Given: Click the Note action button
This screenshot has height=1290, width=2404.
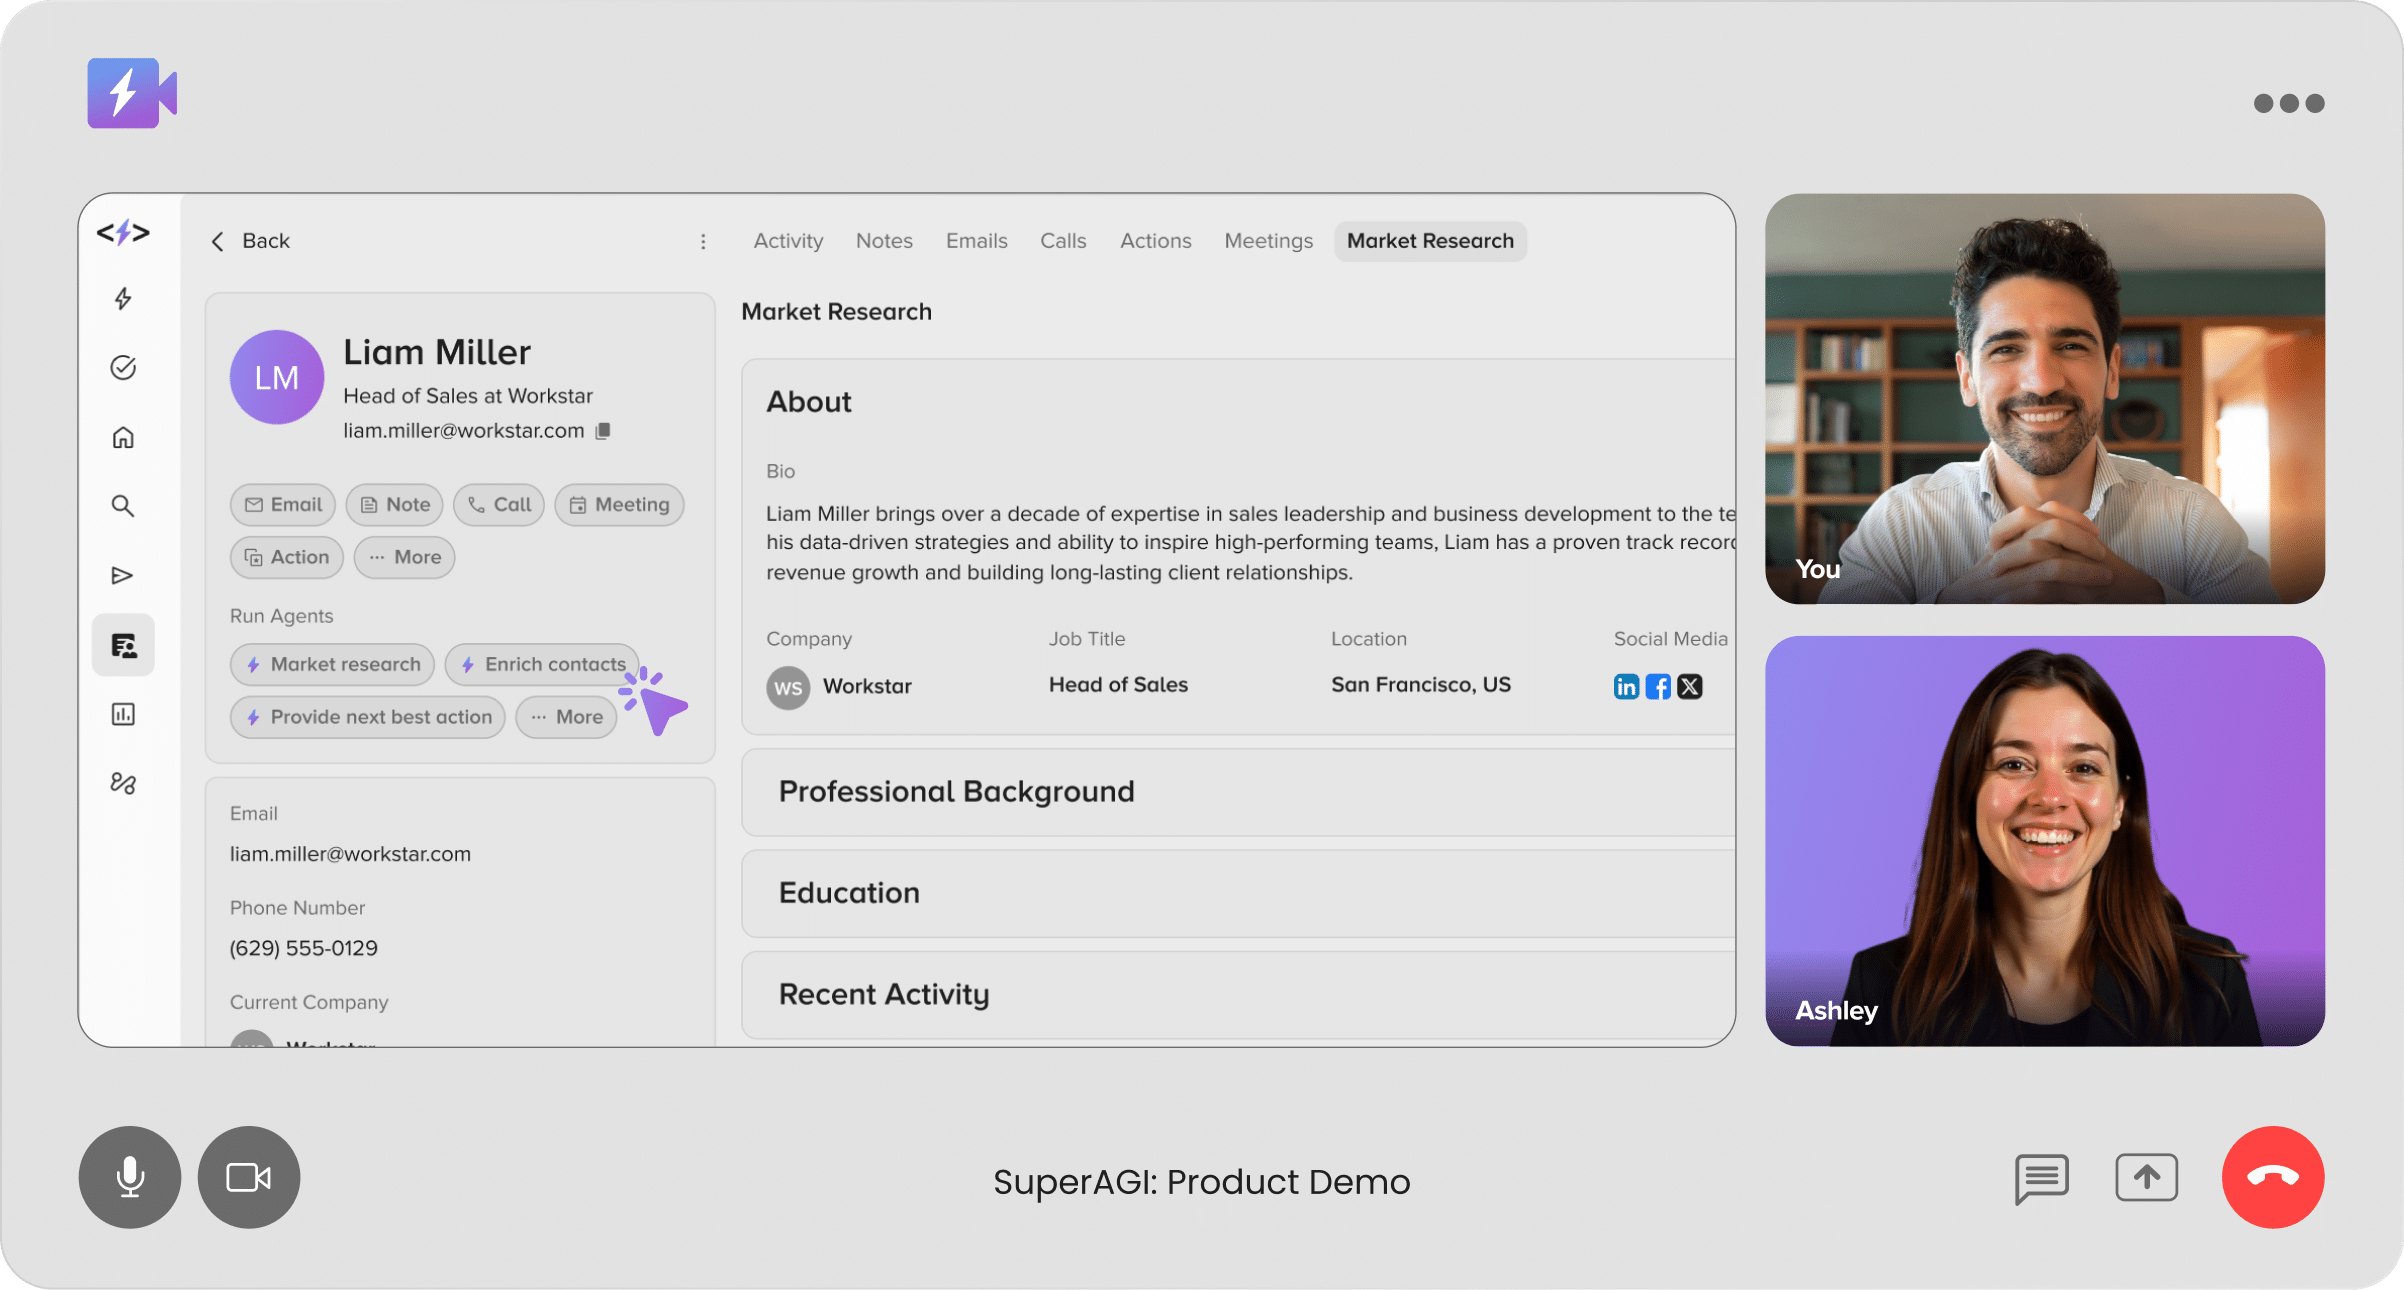Looking at the screenshot, I should [395, 505].
